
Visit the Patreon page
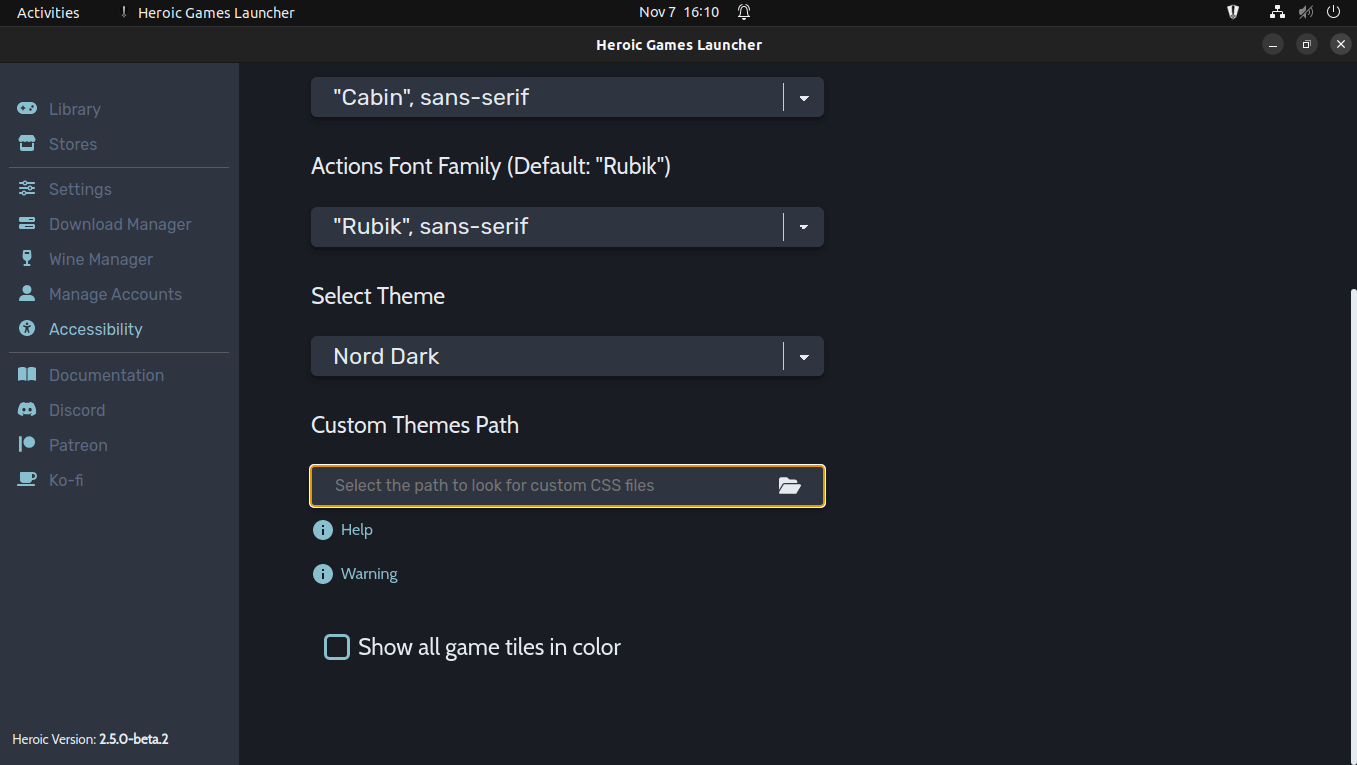(x=78, y=444)
